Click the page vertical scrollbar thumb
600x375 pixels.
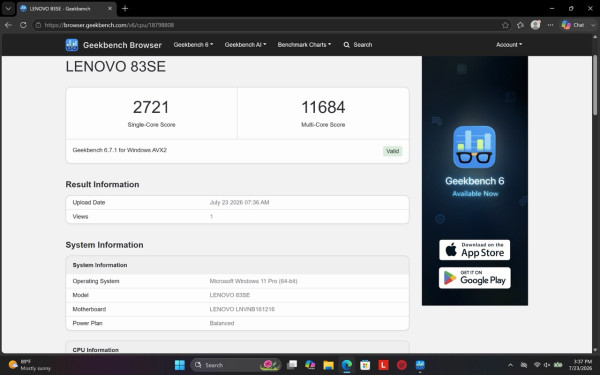pyautogui.click(x=595, y=84)
